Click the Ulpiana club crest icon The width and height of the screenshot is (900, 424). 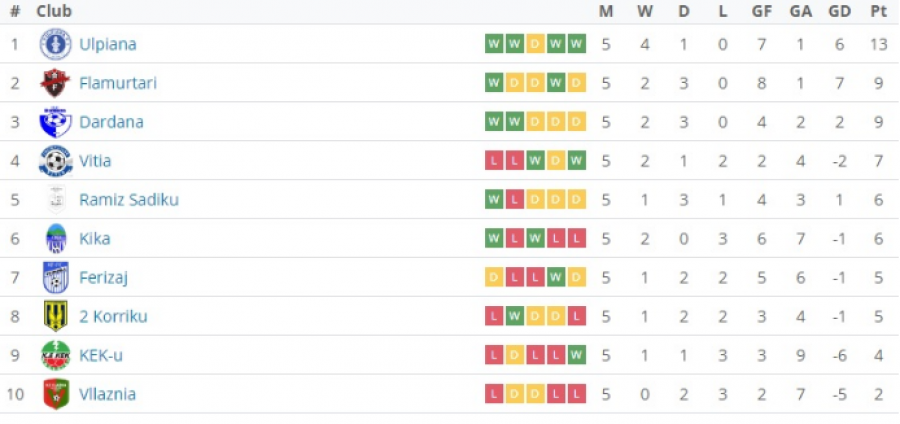[56, 44]
